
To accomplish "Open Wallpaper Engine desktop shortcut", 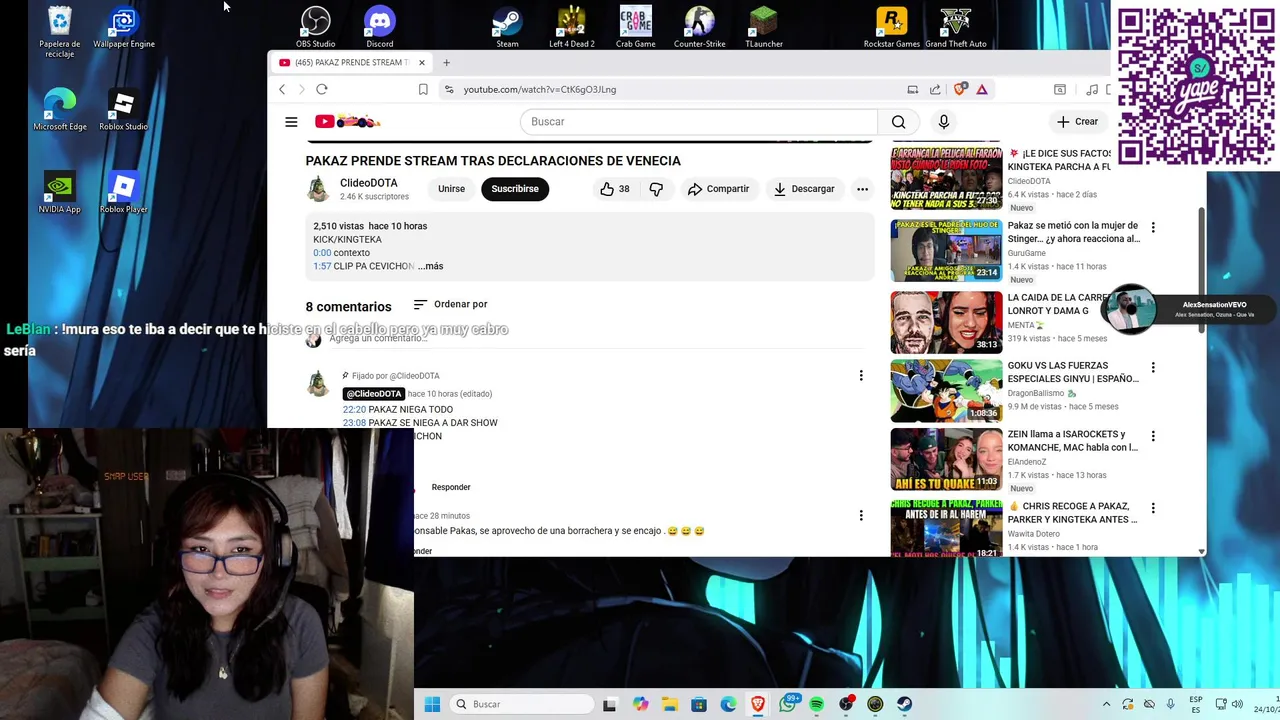I will 124,27.
